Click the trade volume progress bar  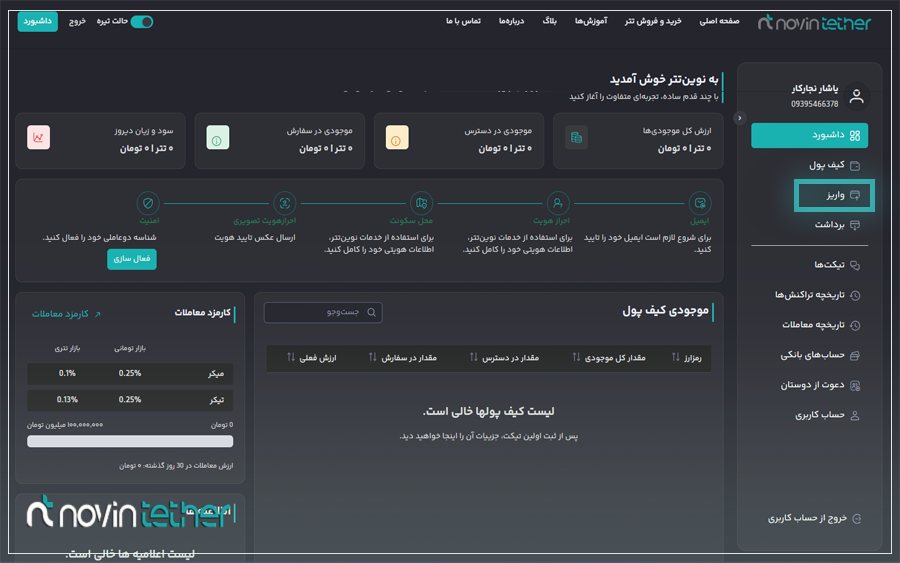click(130, 441)
